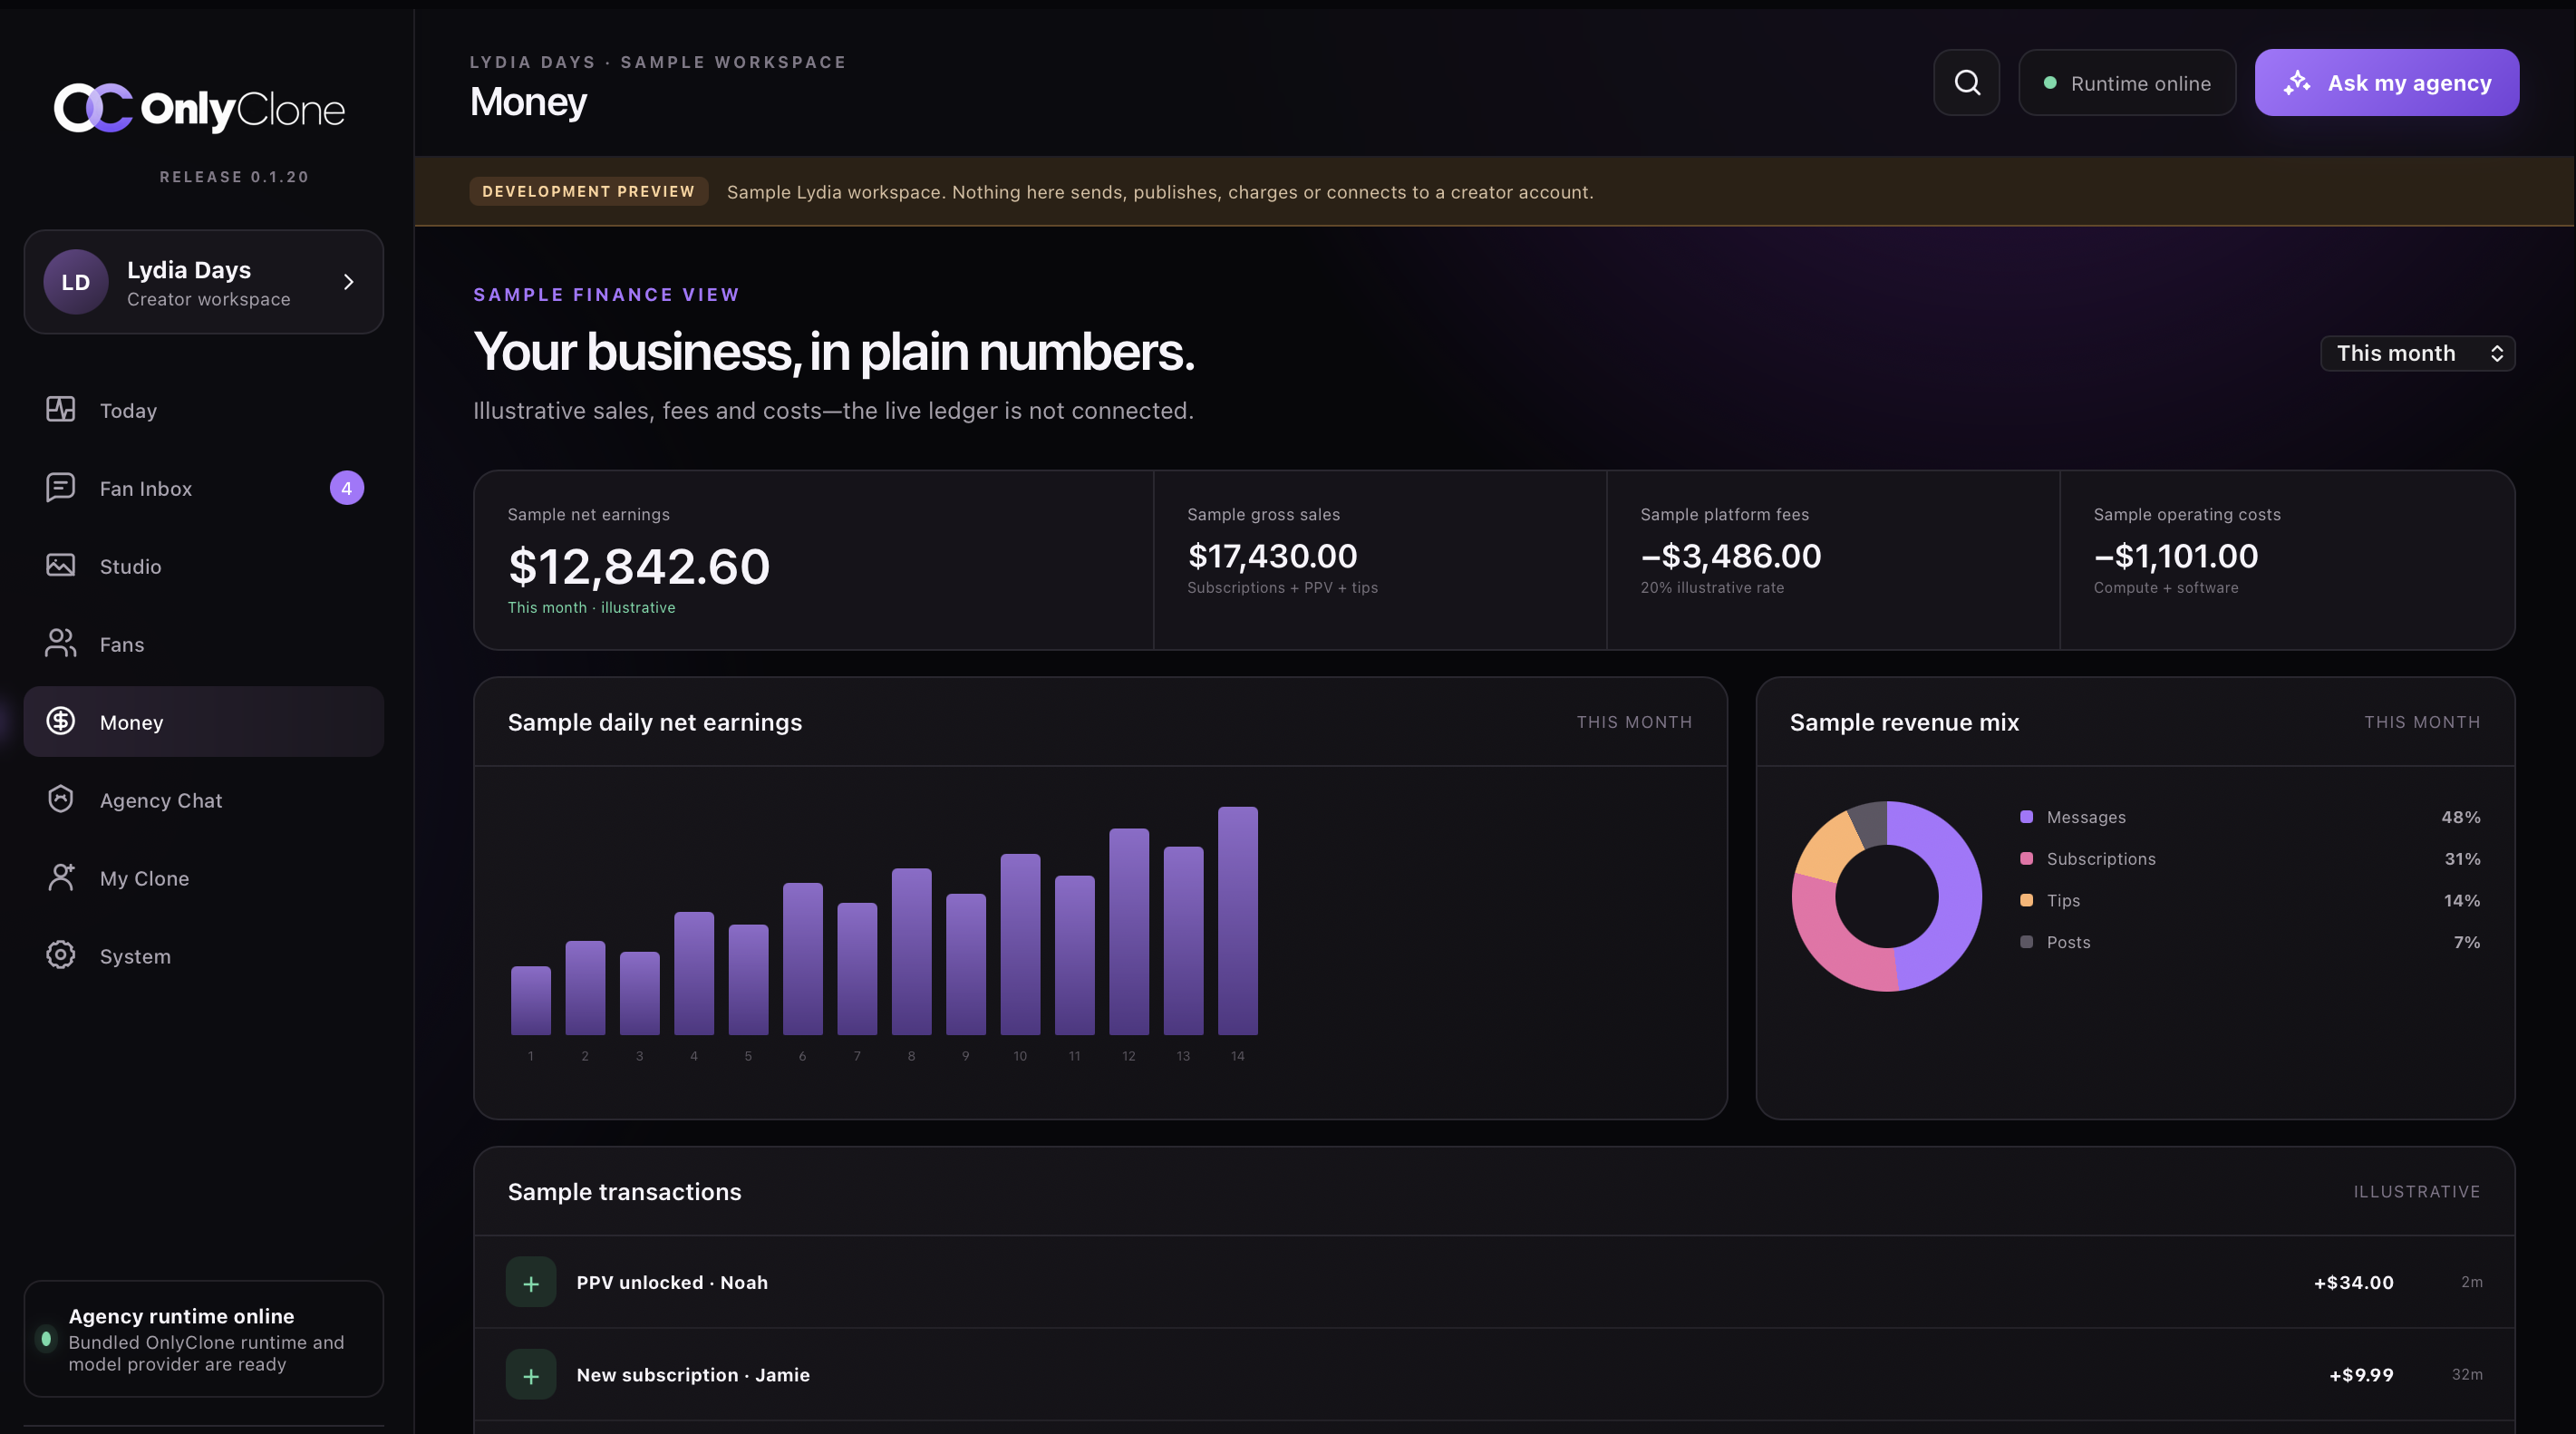Click the Ask my agency button
The width and height of the screenshot is (2576, 1434).
(2386, 83)
